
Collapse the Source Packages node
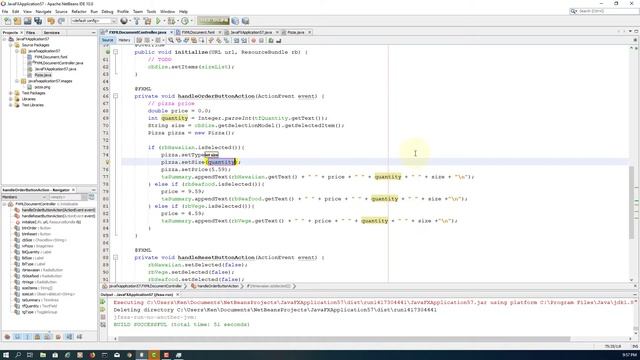(11, 45)
